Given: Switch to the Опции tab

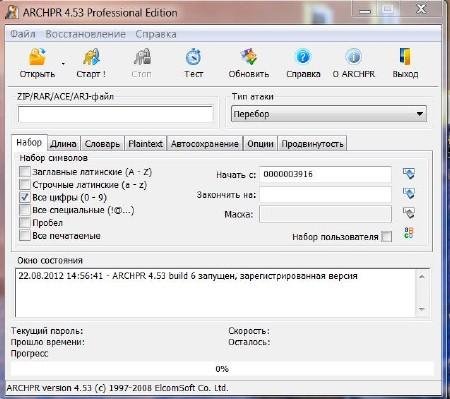Looking at the screenshot, I should pyautogui.click(x=260, y=144).
